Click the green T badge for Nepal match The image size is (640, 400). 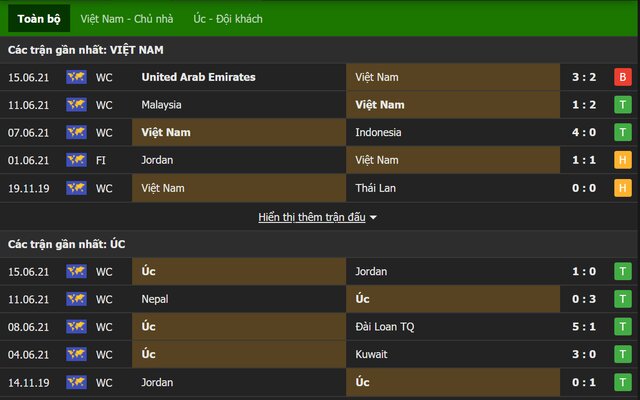pyautogui.click(x=621, y=299)
